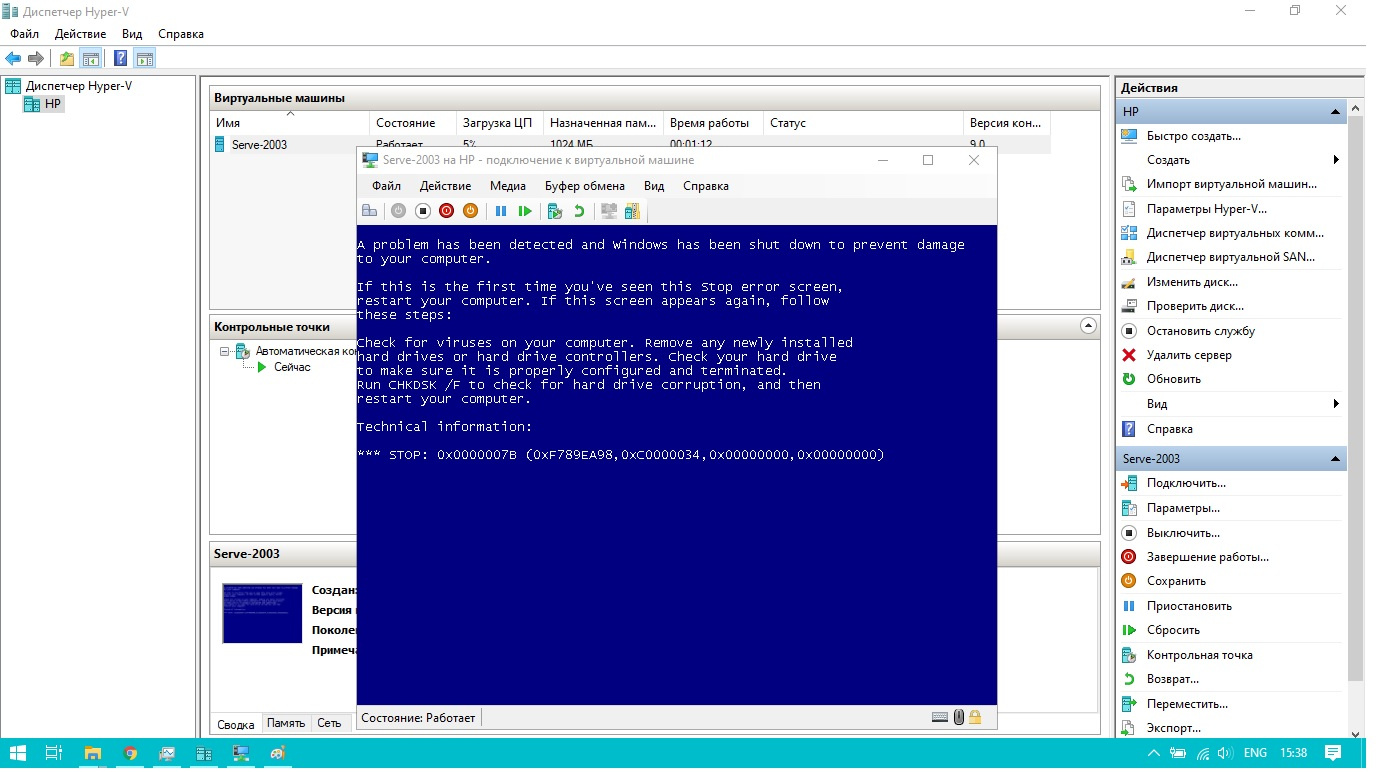Toggle the show/hide console tree icon
The height and width of the screenshot is (772, 1376).
click(x=91, y=58)
